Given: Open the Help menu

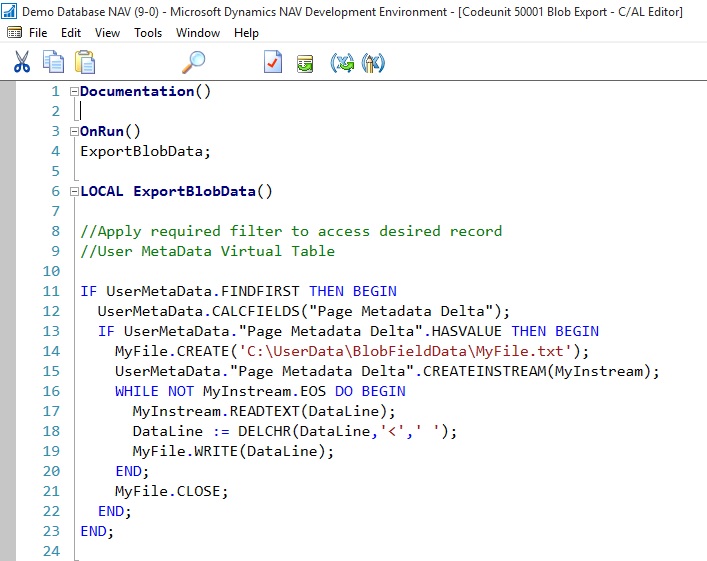Looking at the screenshot, I should 246,33.
